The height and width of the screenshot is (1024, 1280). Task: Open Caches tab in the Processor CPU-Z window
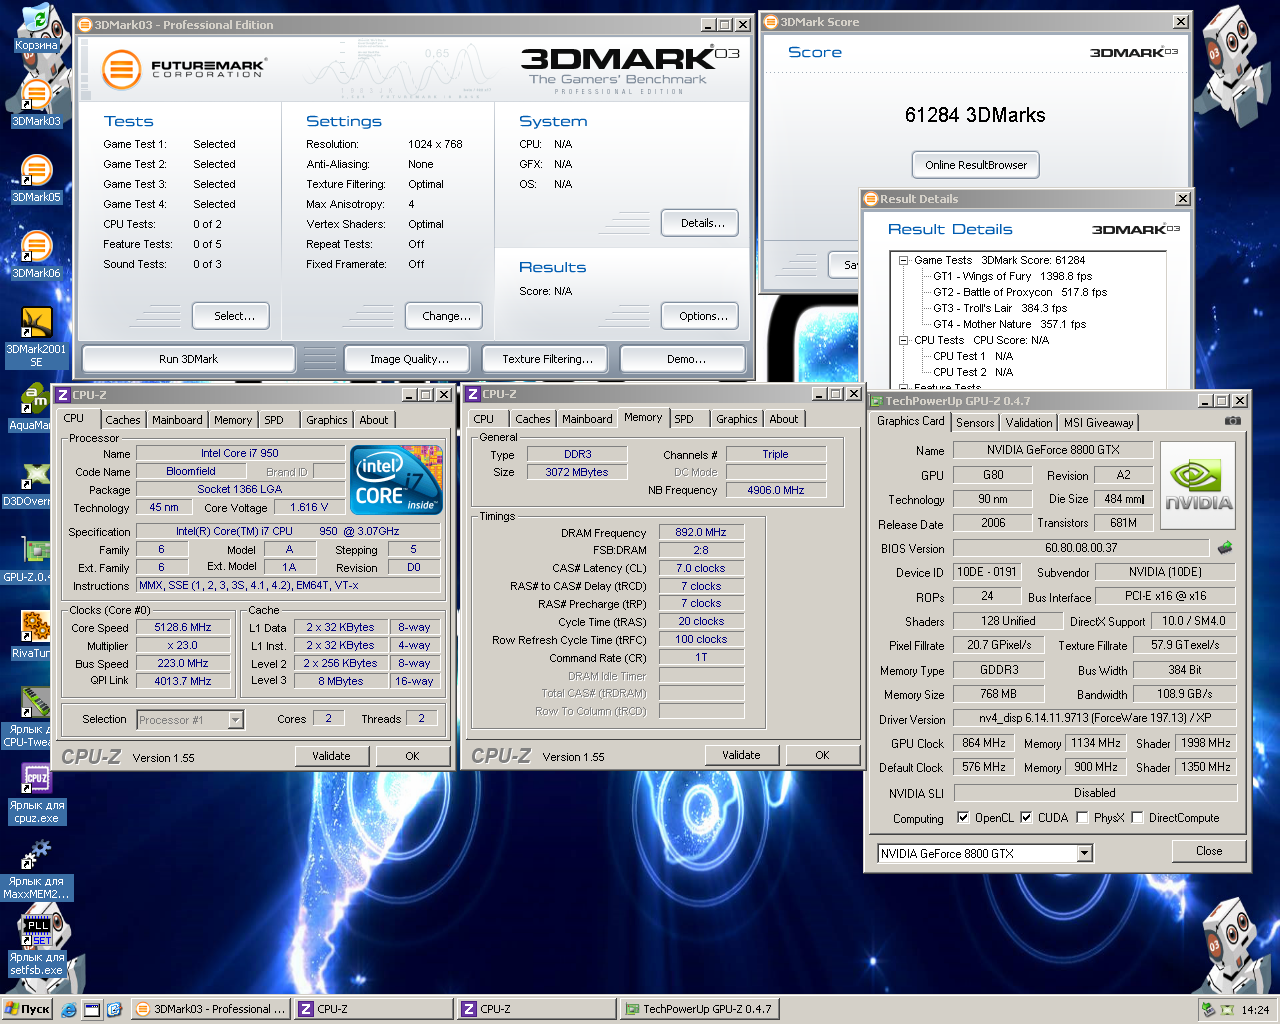click(123, 420)
